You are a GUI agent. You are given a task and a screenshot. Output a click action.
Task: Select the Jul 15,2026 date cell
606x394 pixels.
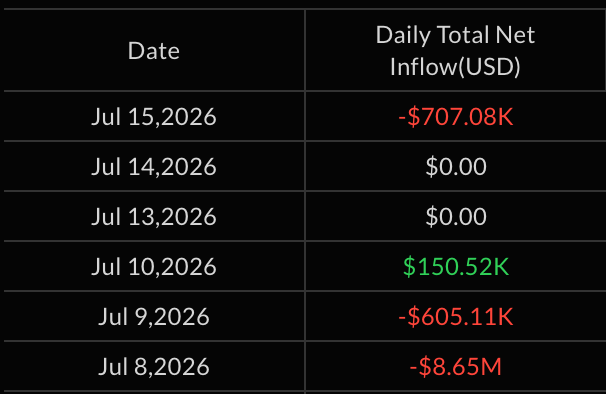154,116
